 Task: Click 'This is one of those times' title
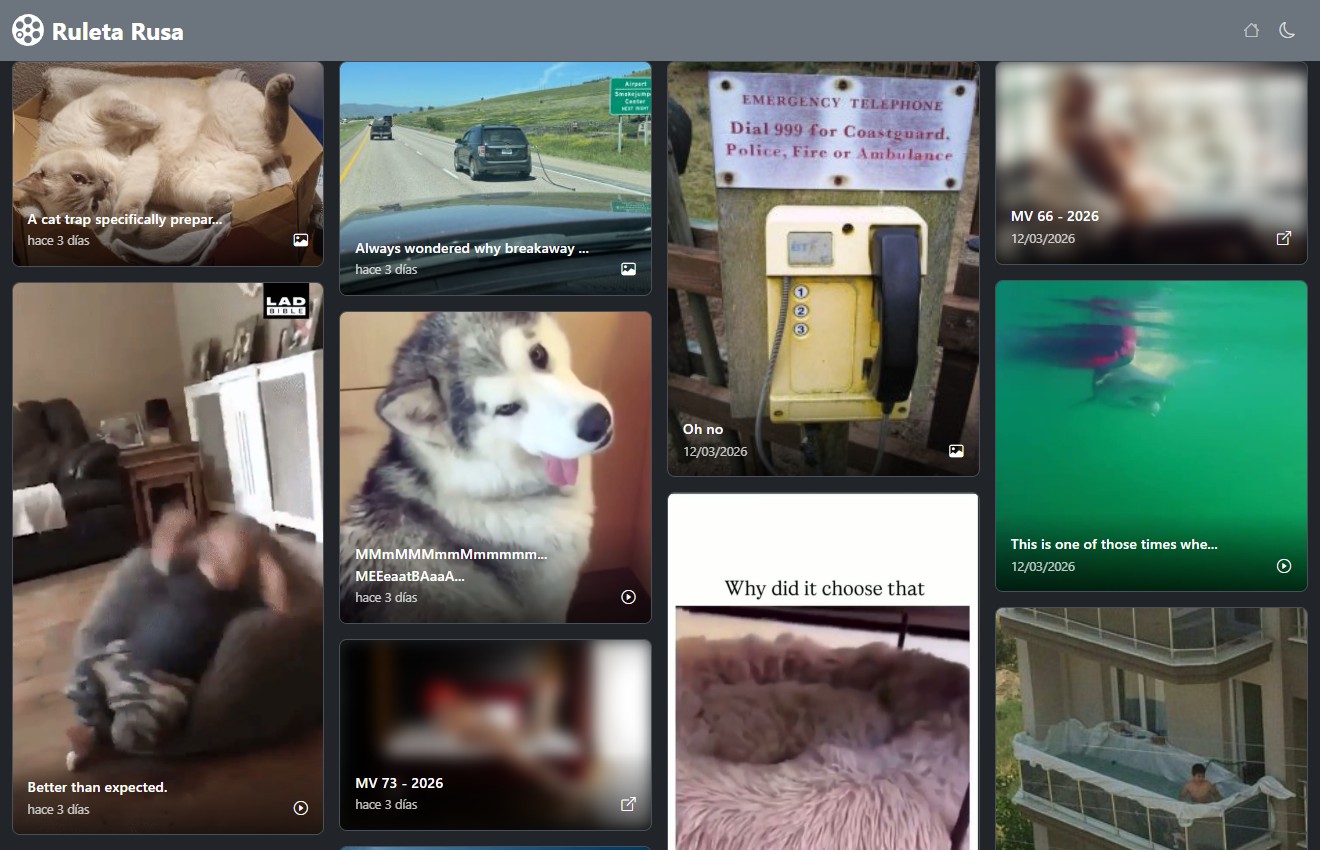click(1113, 544)
